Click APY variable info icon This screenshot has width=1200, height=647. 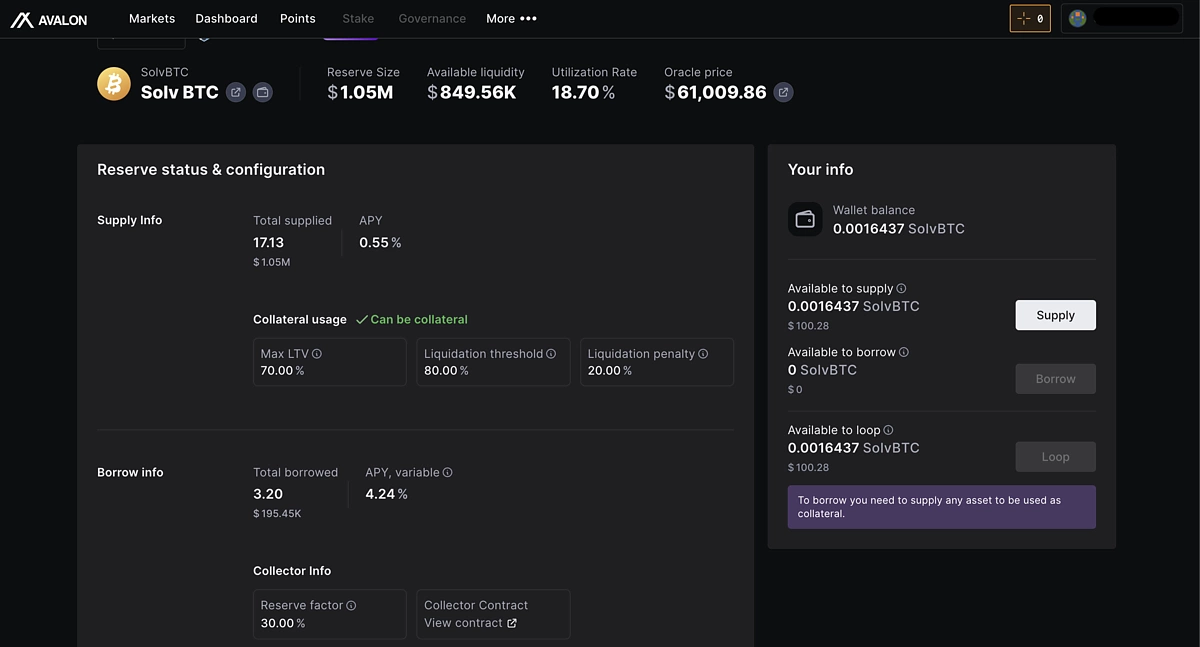click(448, 473)
